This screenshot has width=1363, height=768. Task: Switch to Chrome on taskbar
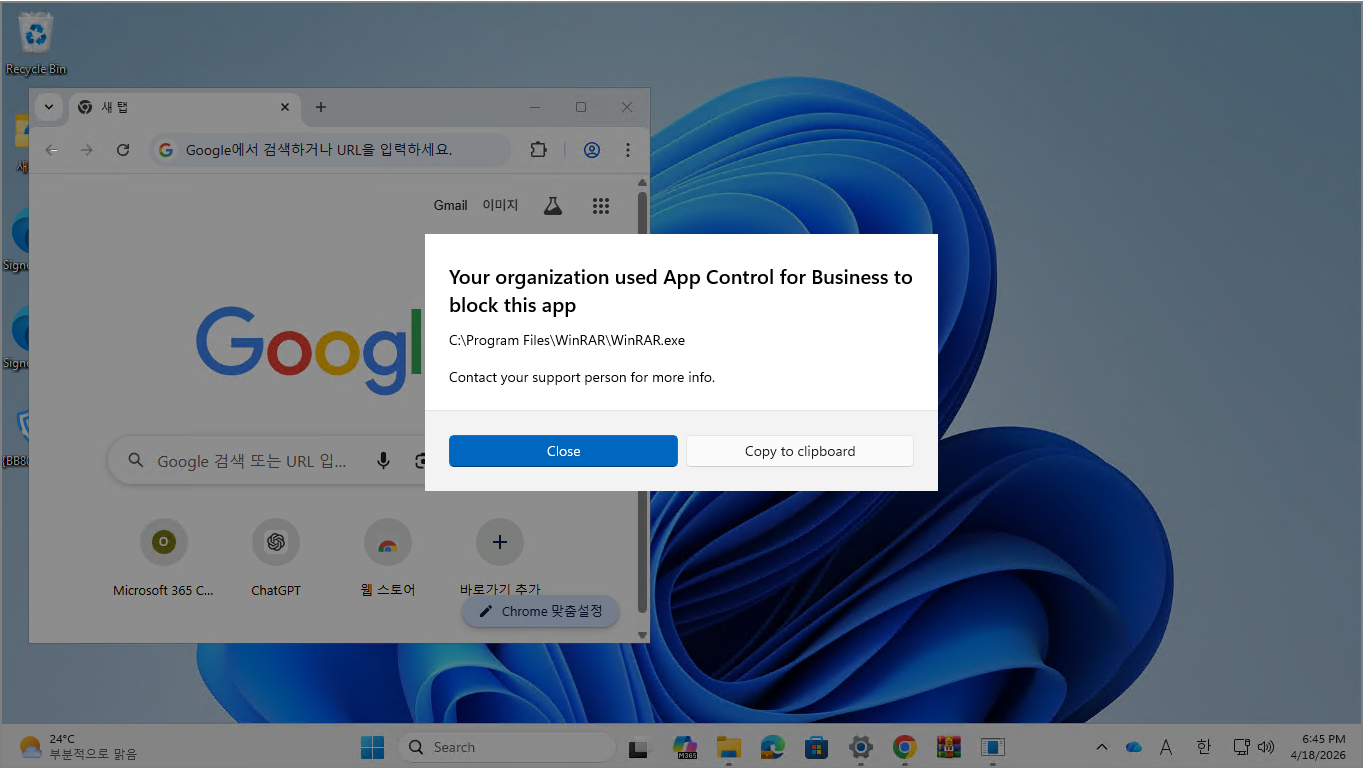point(905,747)
